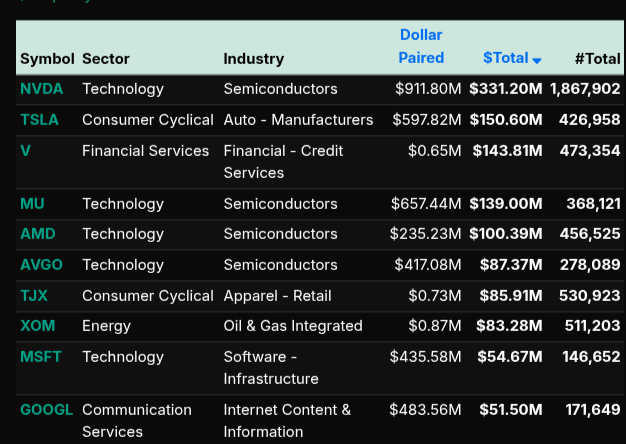The height and width of the screenshot is (444, 626).
Task: Select the AMD ticker link
Action: [38, 234]
